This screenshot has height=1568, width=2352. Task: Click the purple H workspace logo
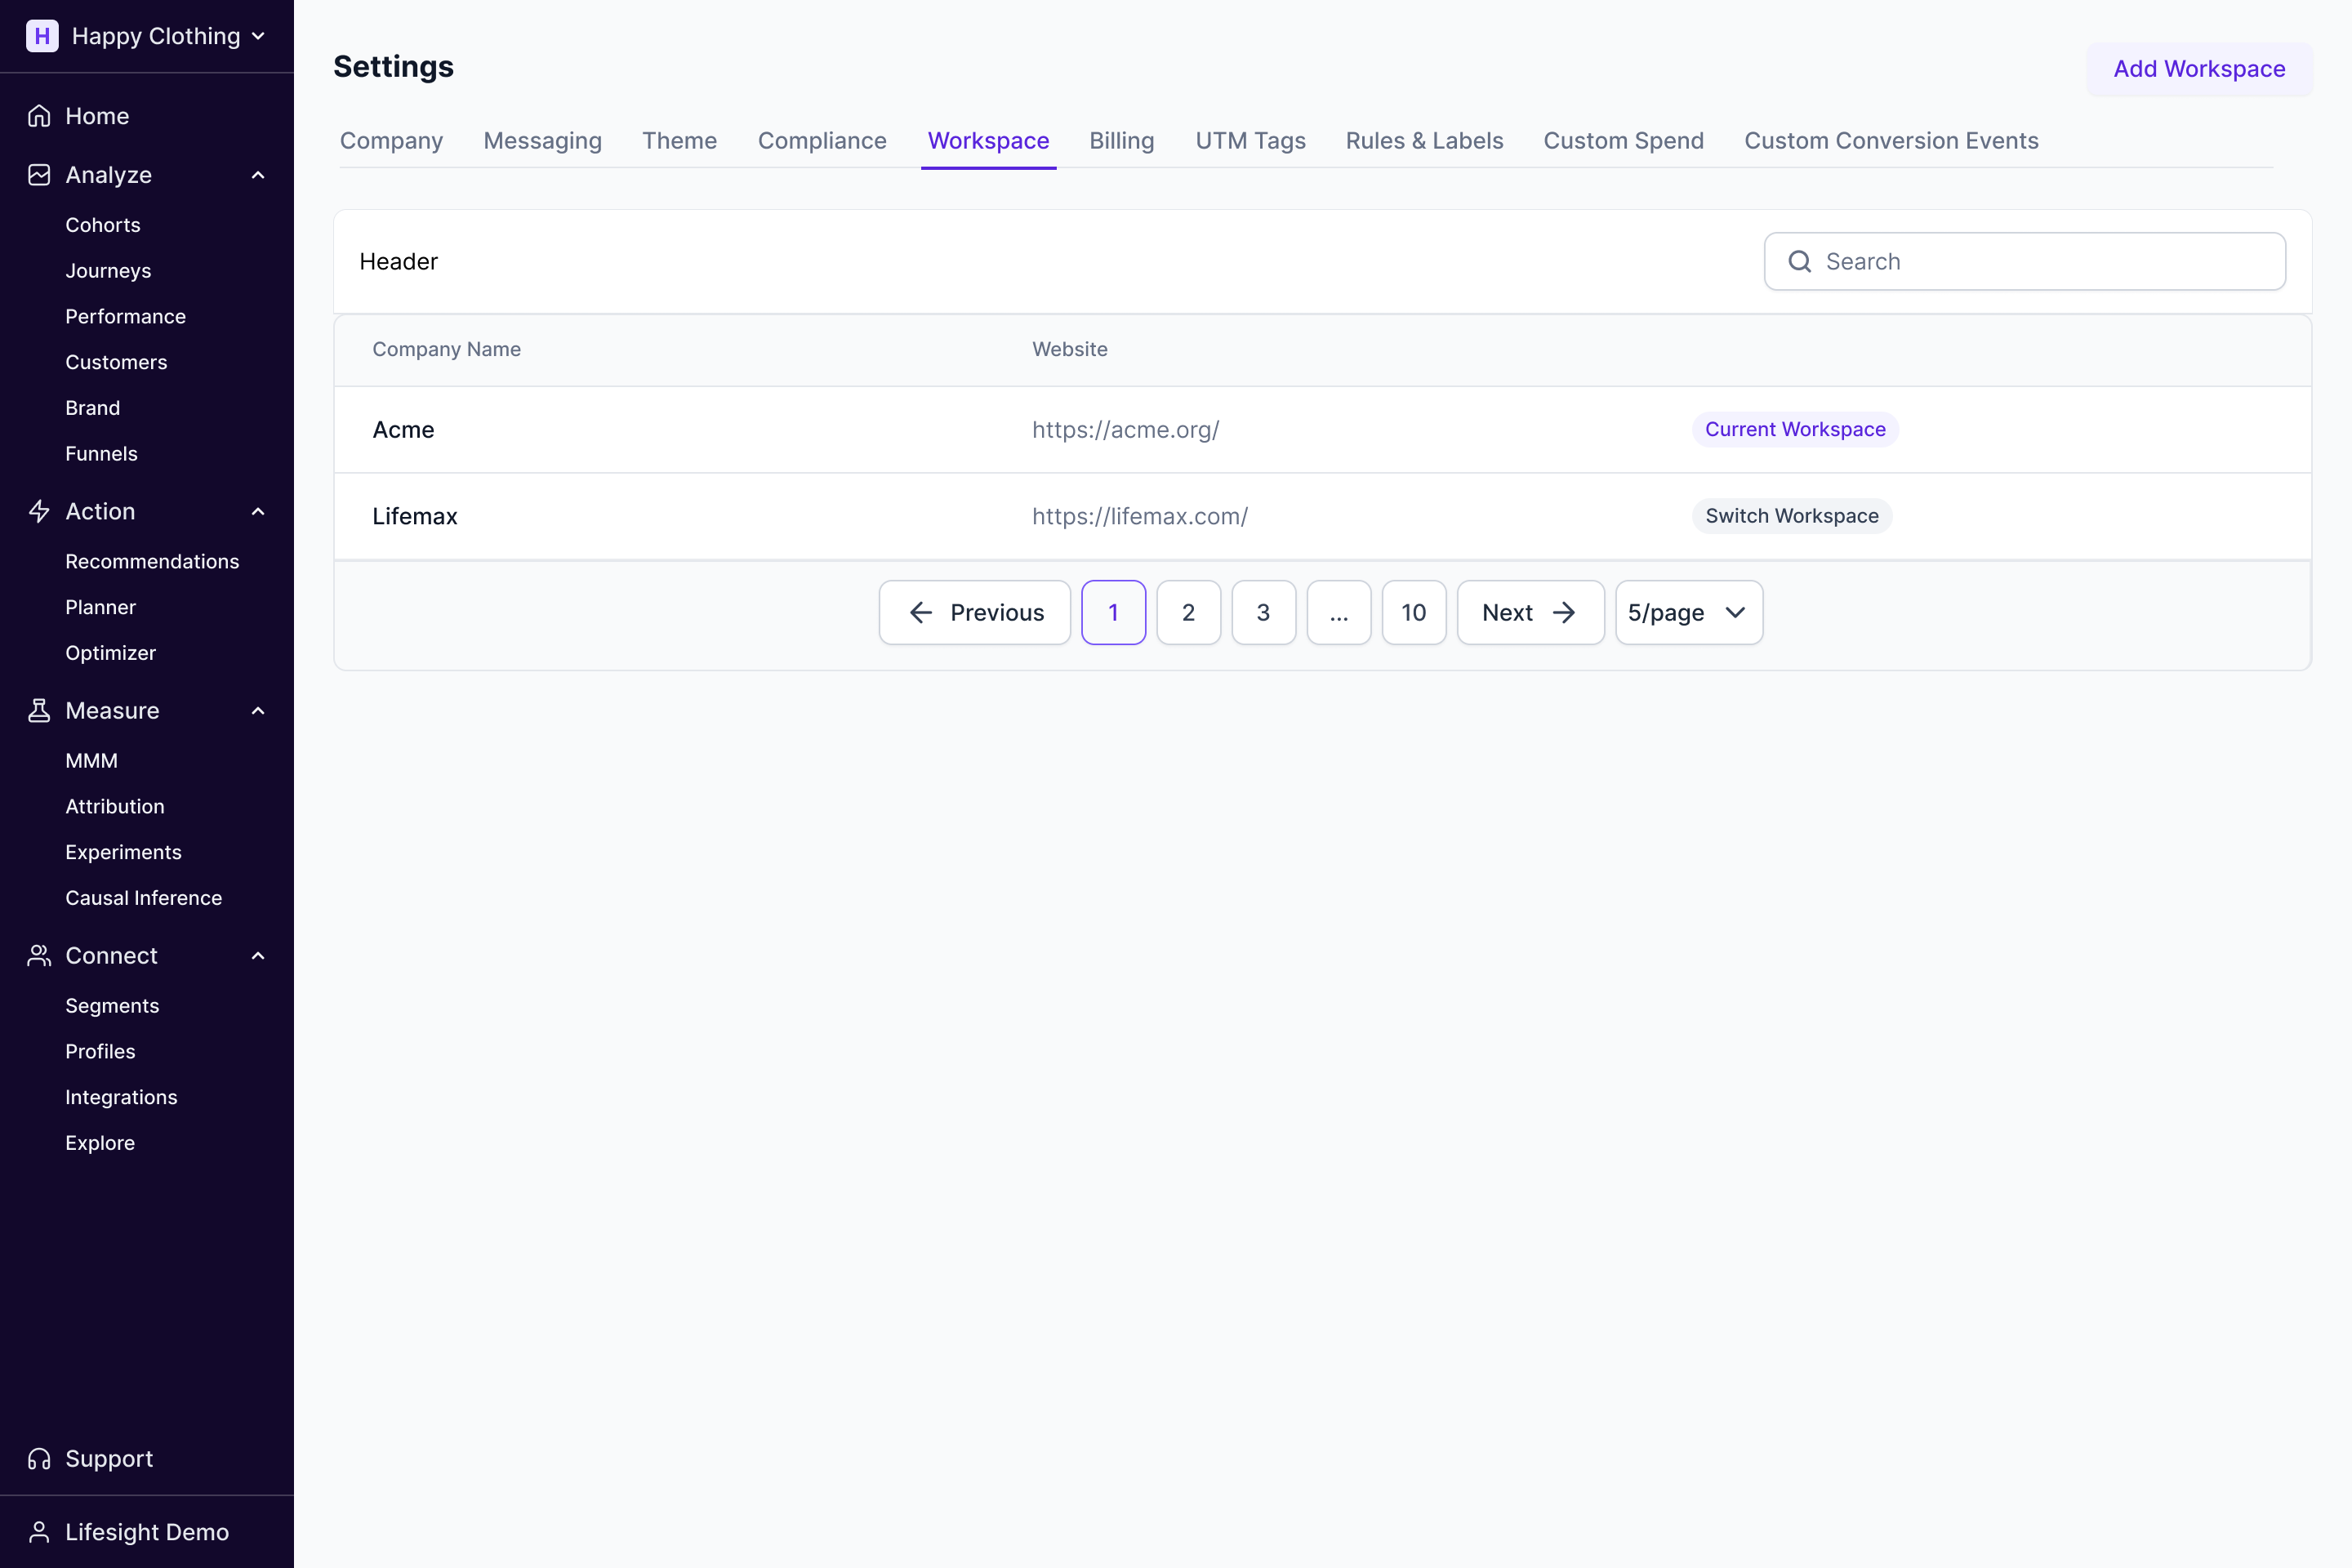pos(42,36)
